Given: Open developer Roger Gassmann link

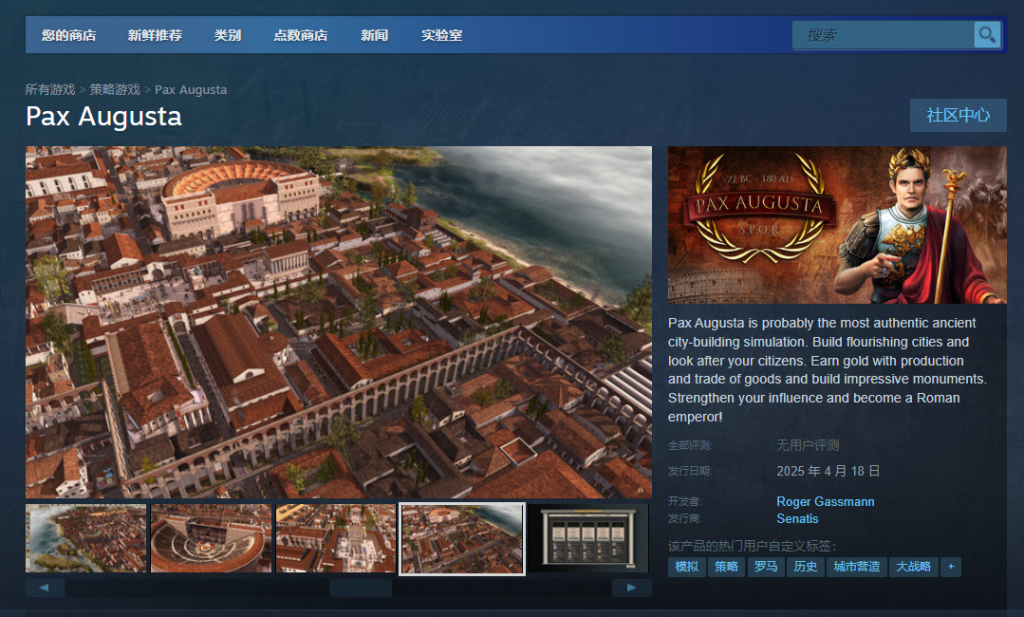Looking at the screenshot, I should (x=825, y=501).
